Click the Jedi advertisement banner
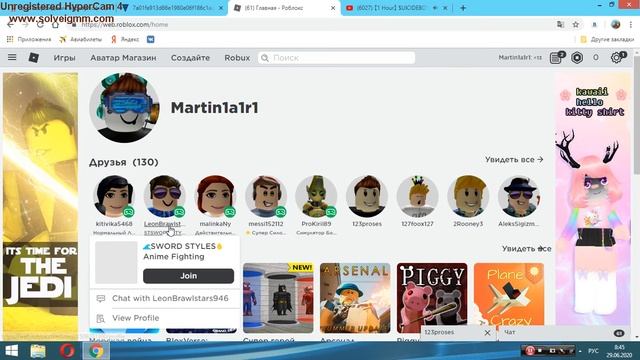640x360 pixels. pyautogui.click(x=40, y=206)
